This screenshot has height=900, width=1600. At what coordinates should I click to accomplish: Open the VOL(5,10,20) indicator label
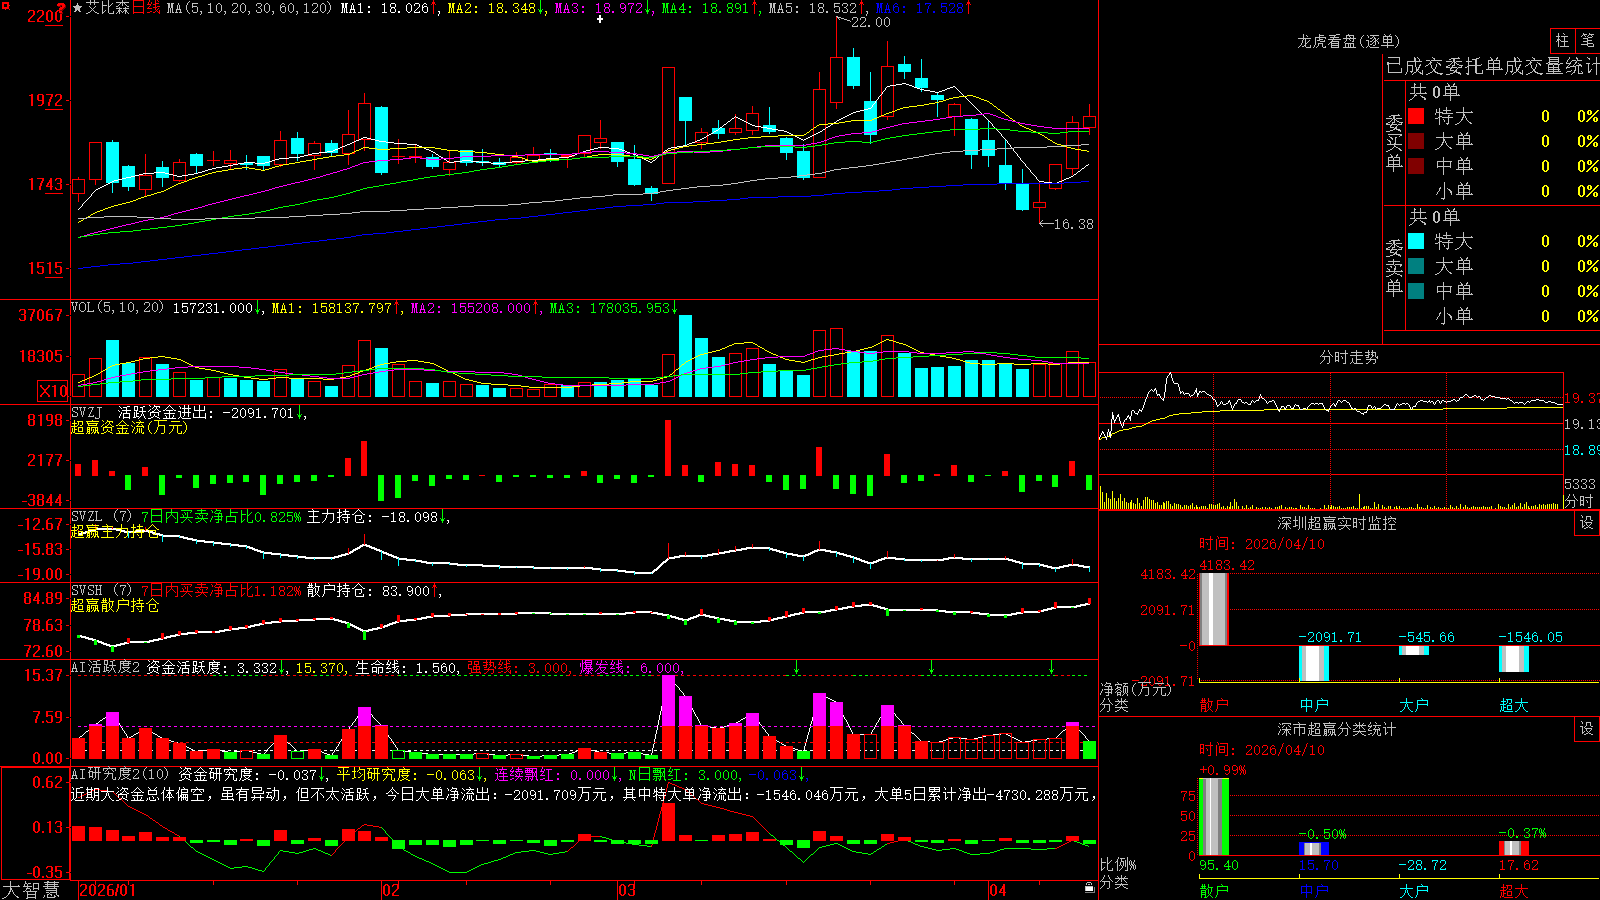tap(117, 308)
